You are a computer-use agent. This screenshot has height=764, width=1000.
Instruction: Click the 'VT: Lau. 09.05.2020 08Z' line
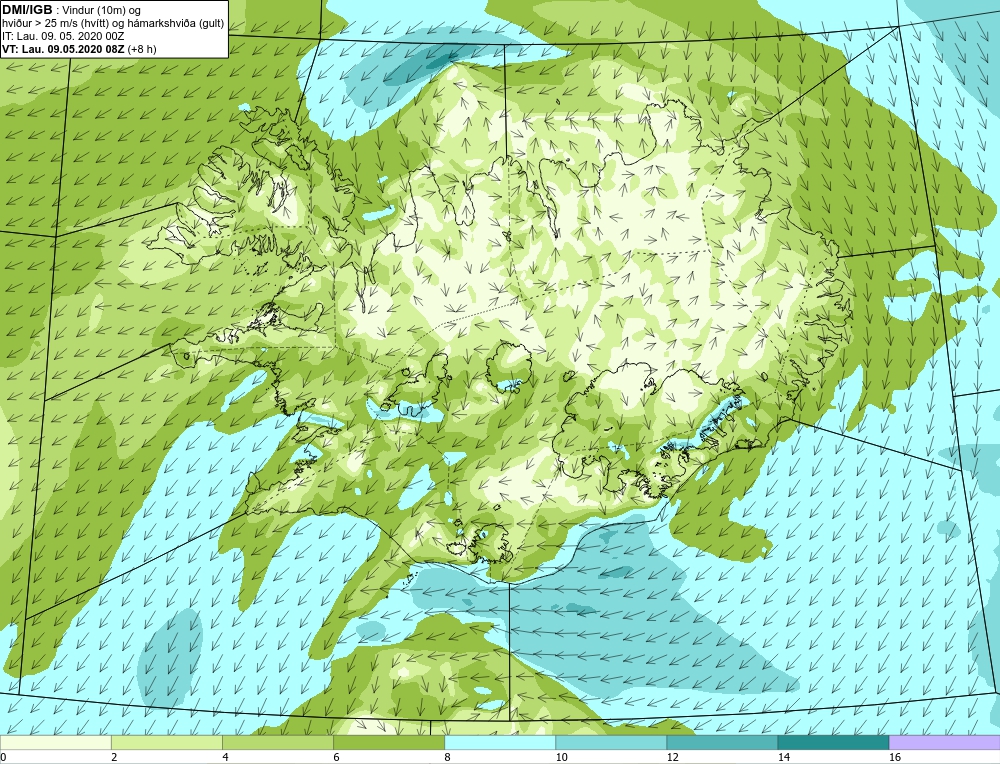[64, 48]
